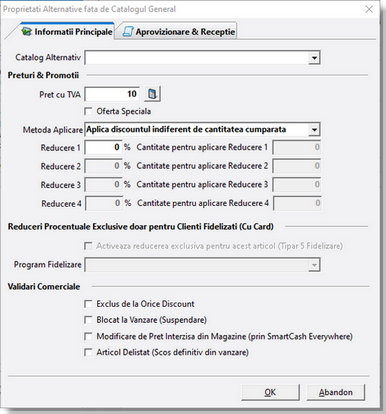The width and height of the screenshot is (386, 414).
Task: Click Cantitate pentru aplicare Reducere 3 field
Action: [297, 185]
